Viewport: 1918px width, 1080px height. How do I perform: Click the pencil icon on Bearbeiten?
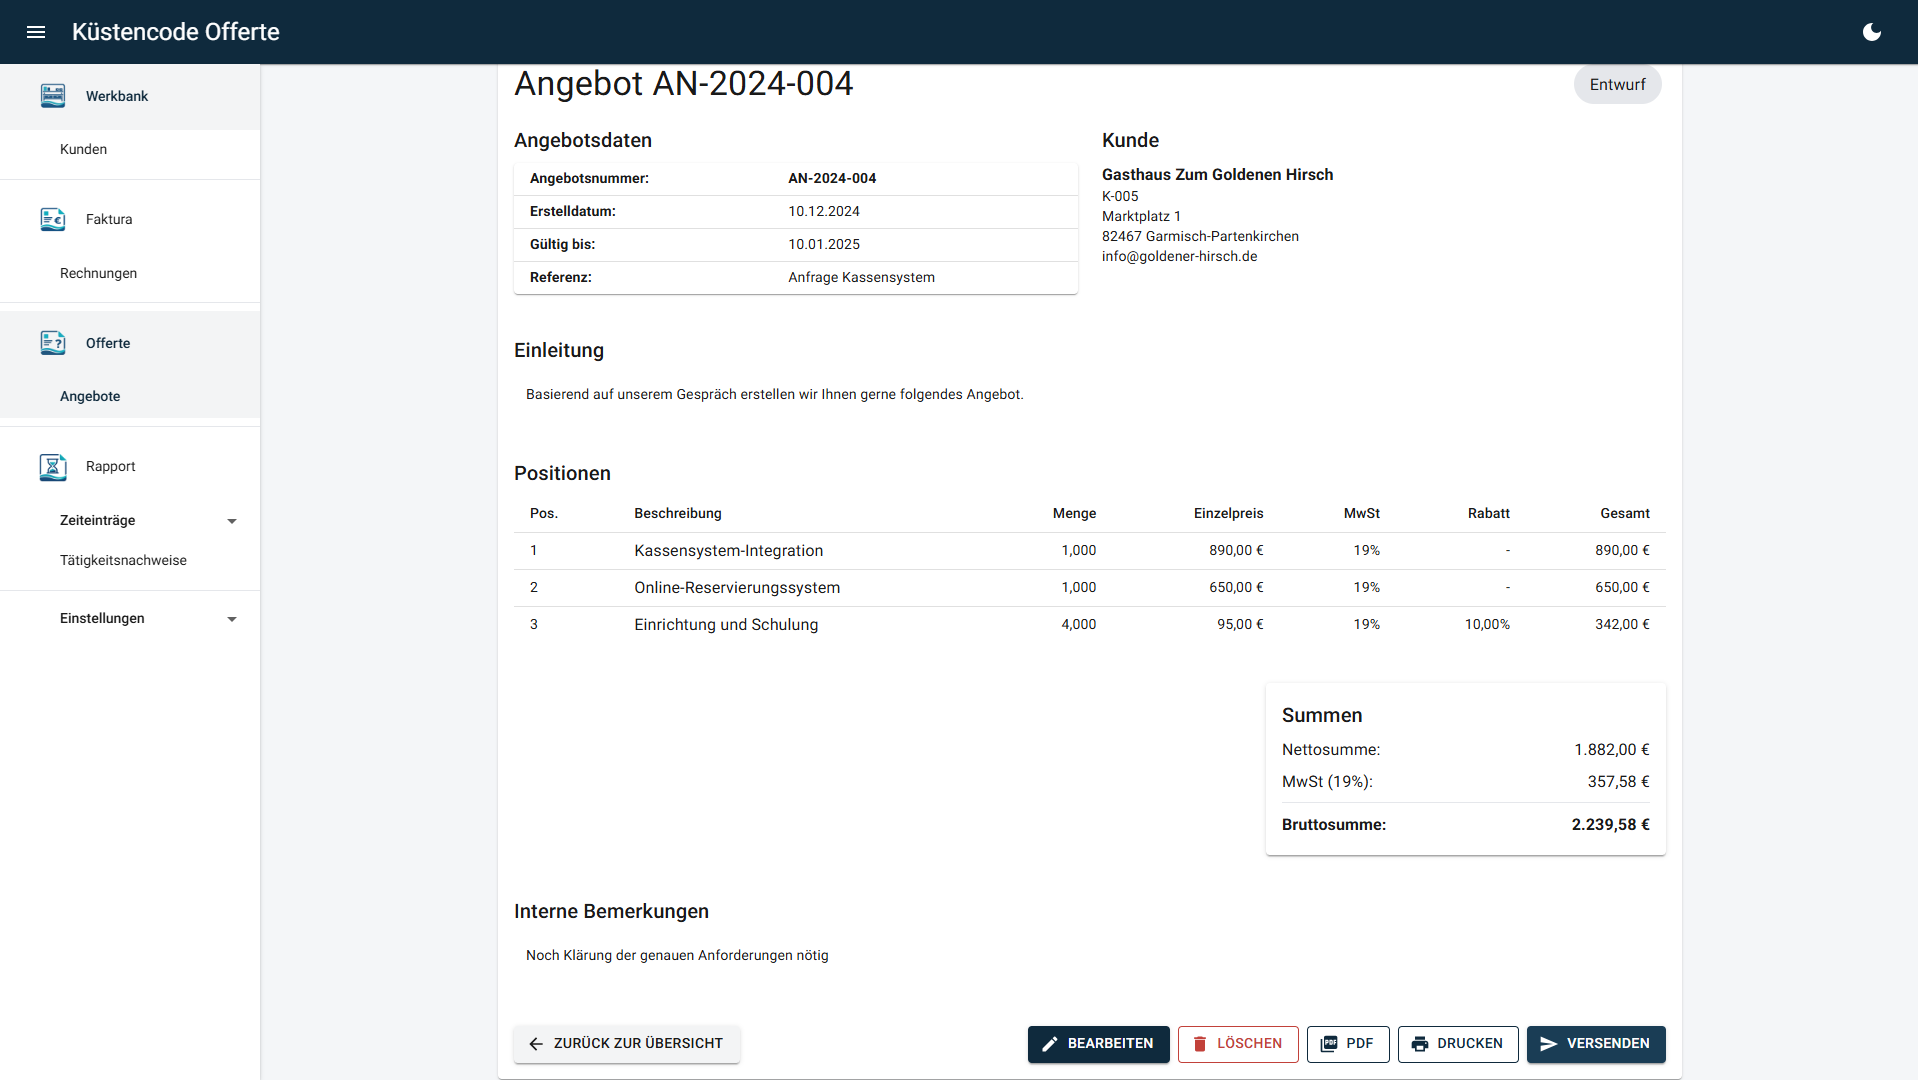coord(1049,1043)
